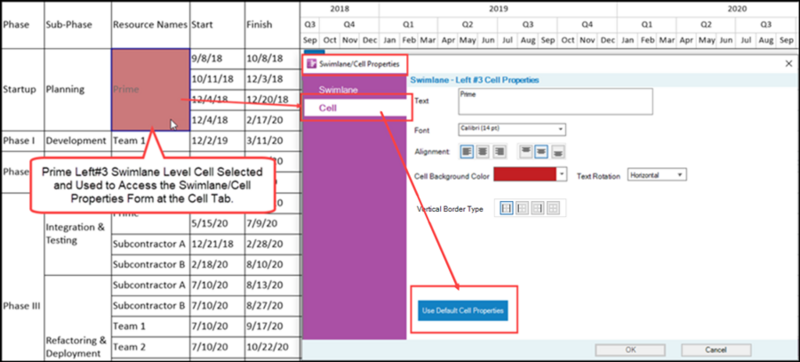The height and width of the screenshot is (362, 800).
Task: Select the Integration & Testing cell
Action: click(x=77, y=234)
